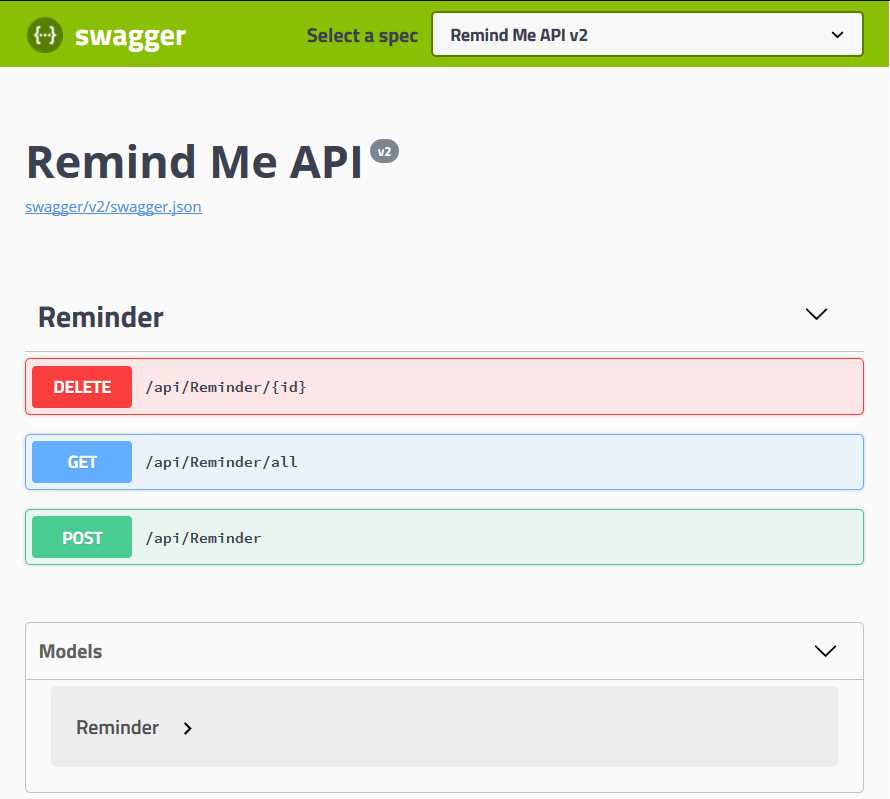
Task: Click the Remind Me API heading
Action: tap(194, 161)
